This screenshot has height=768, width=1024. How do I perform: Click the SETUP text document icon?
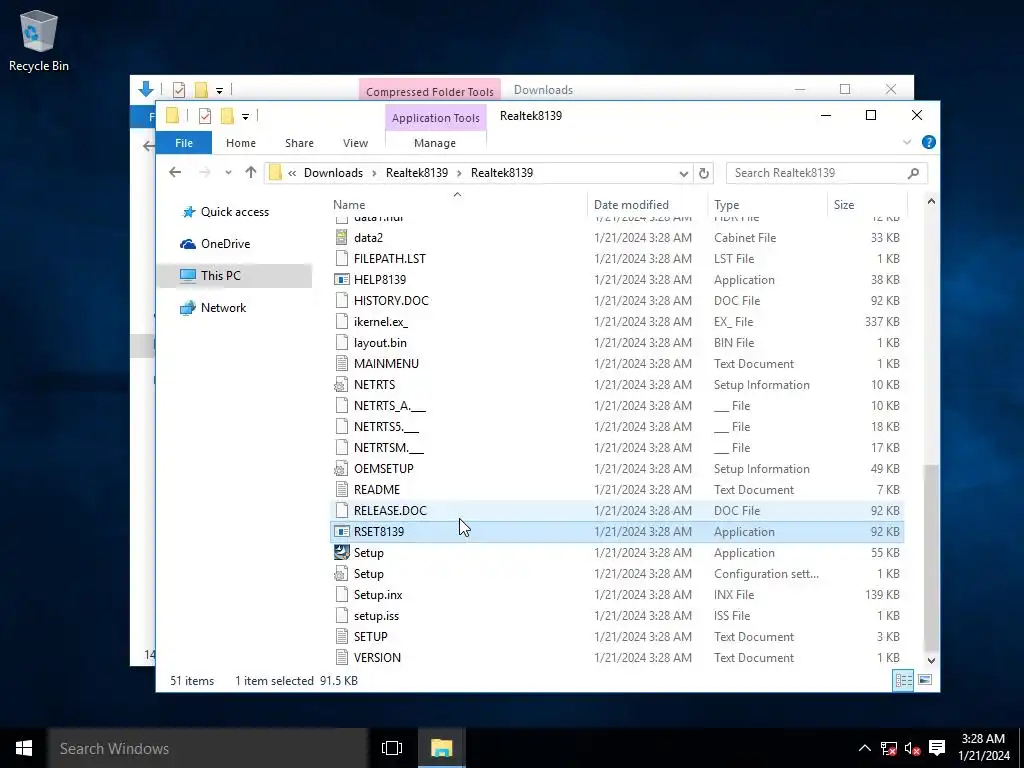coord(342,637)
